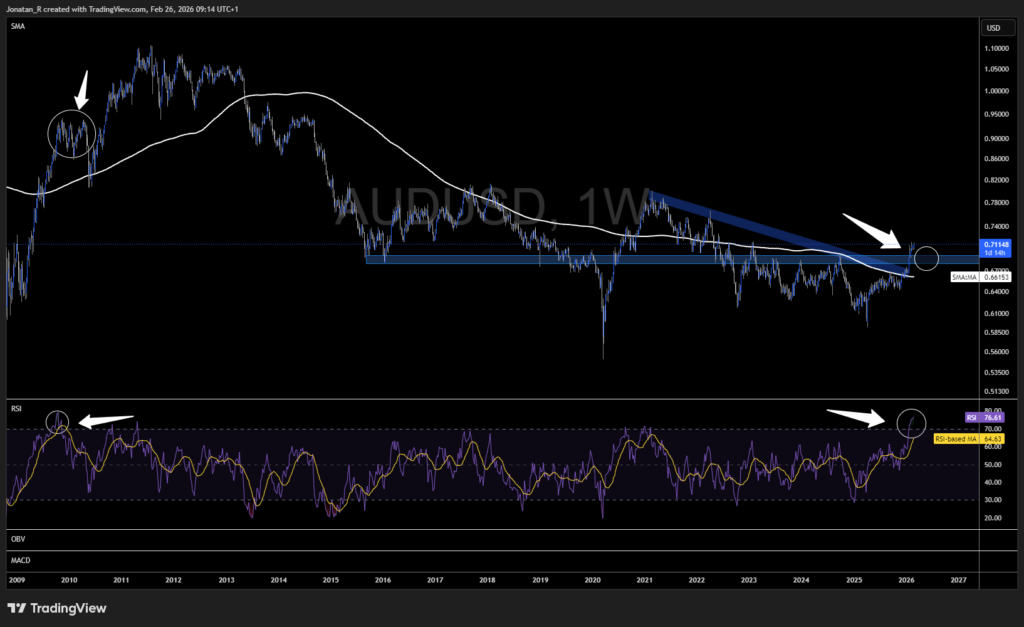Open the USD currency selector

[996, 28]
